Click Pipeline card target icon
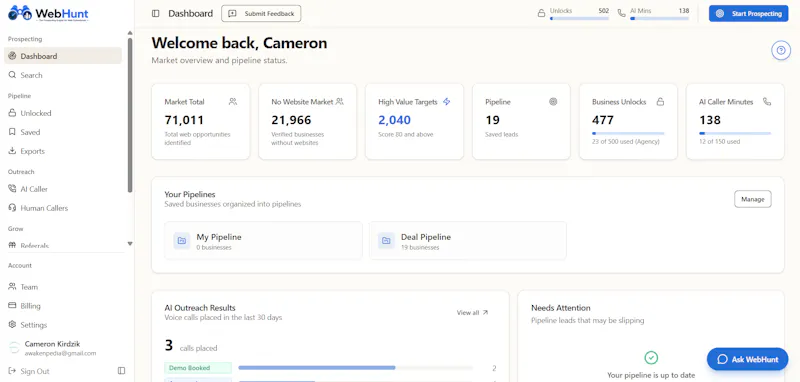This screenshot has width=800, height=382. [553, 101]
